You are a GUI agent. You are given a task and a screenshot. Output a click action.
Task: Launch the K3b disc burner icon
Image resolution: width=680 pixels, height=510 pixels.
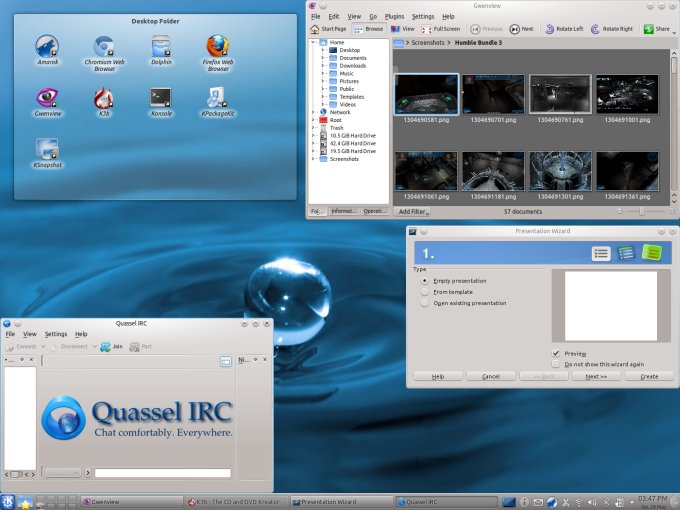[102, 98]
